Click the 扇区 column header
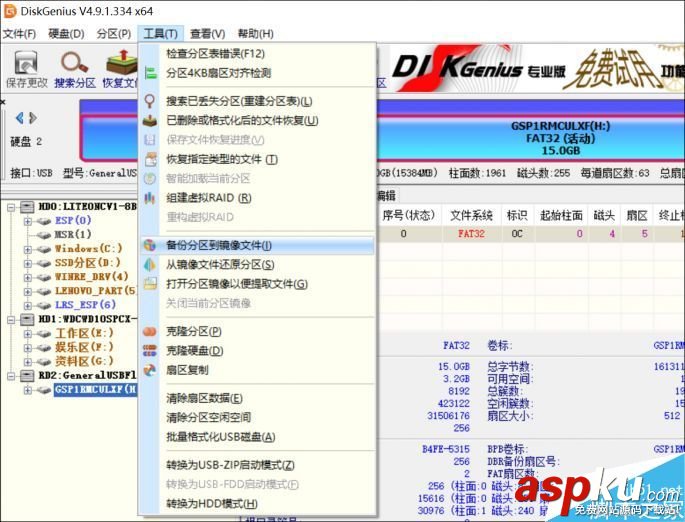 [x=637, y=215]
